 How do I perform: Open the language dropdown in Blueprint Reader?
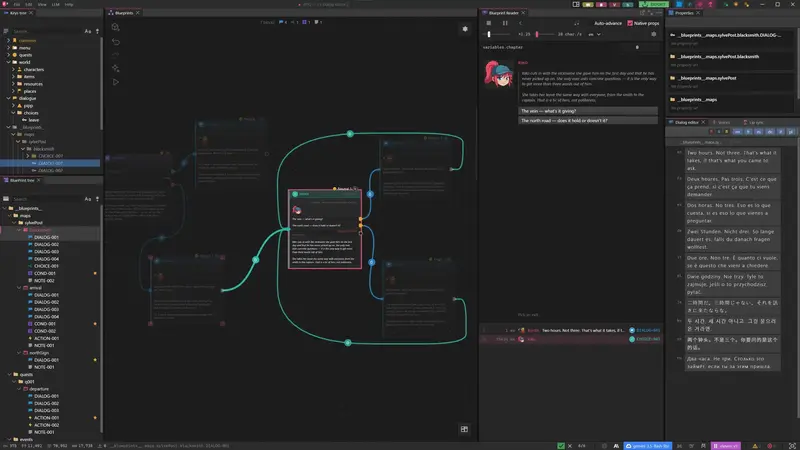tap(594, 34)
